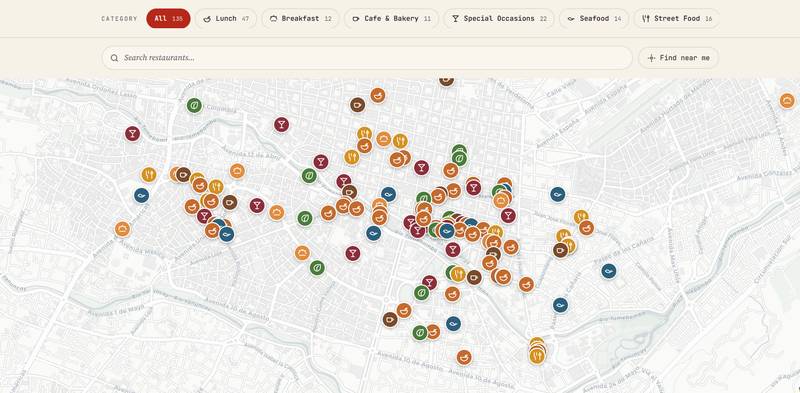Use the Find near me button
The image size is (800, 393).
click(678, 58)
